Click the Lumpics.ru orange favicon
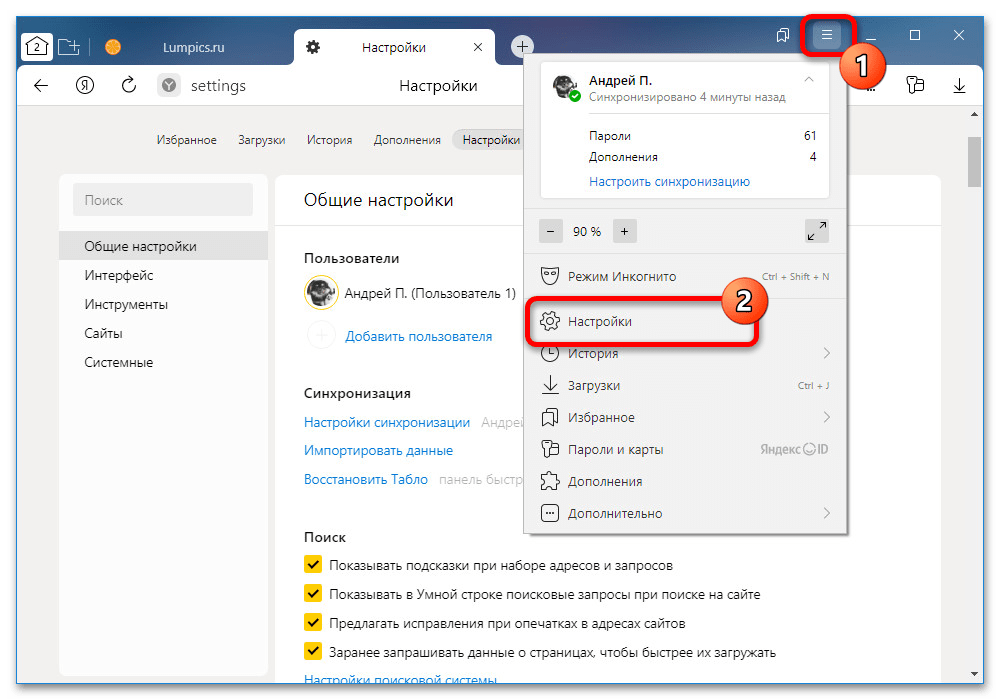This screenshot has height=700, width=1000. pyautogui.click(x=113, y=47)
